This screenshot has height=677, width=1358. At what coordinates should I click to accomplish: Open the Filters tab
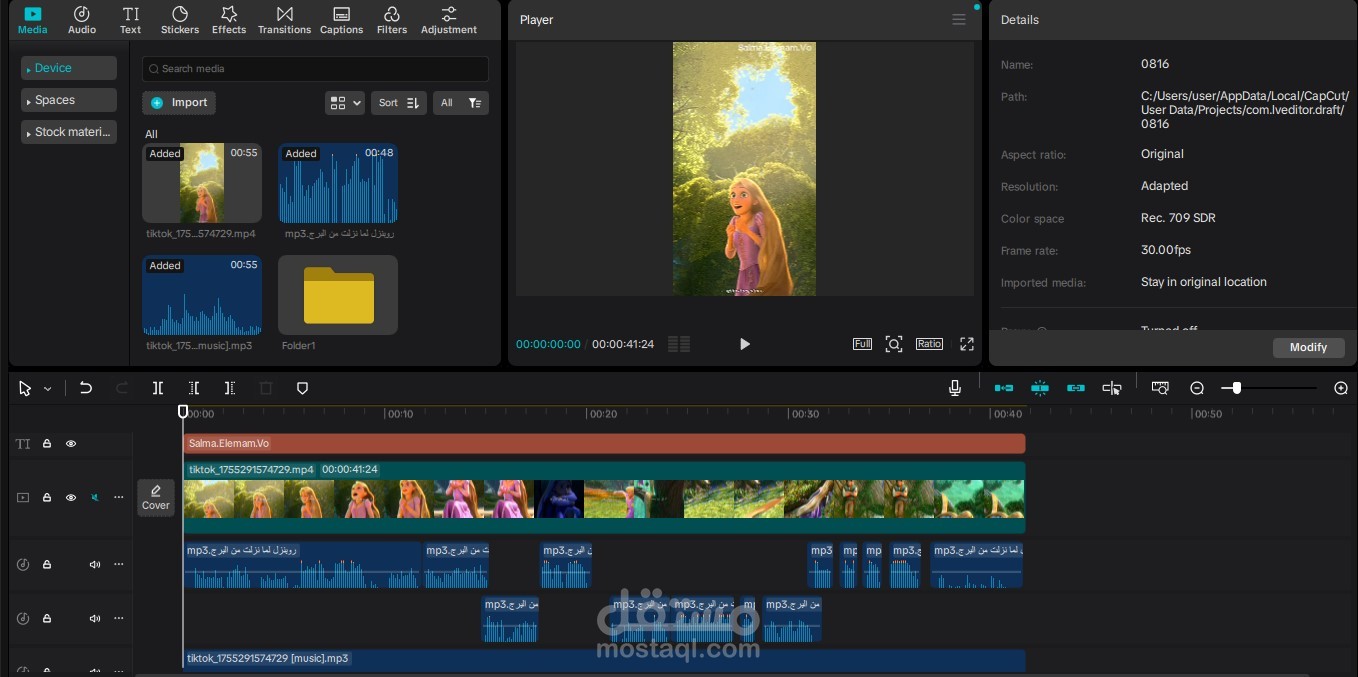pos(392,20)
